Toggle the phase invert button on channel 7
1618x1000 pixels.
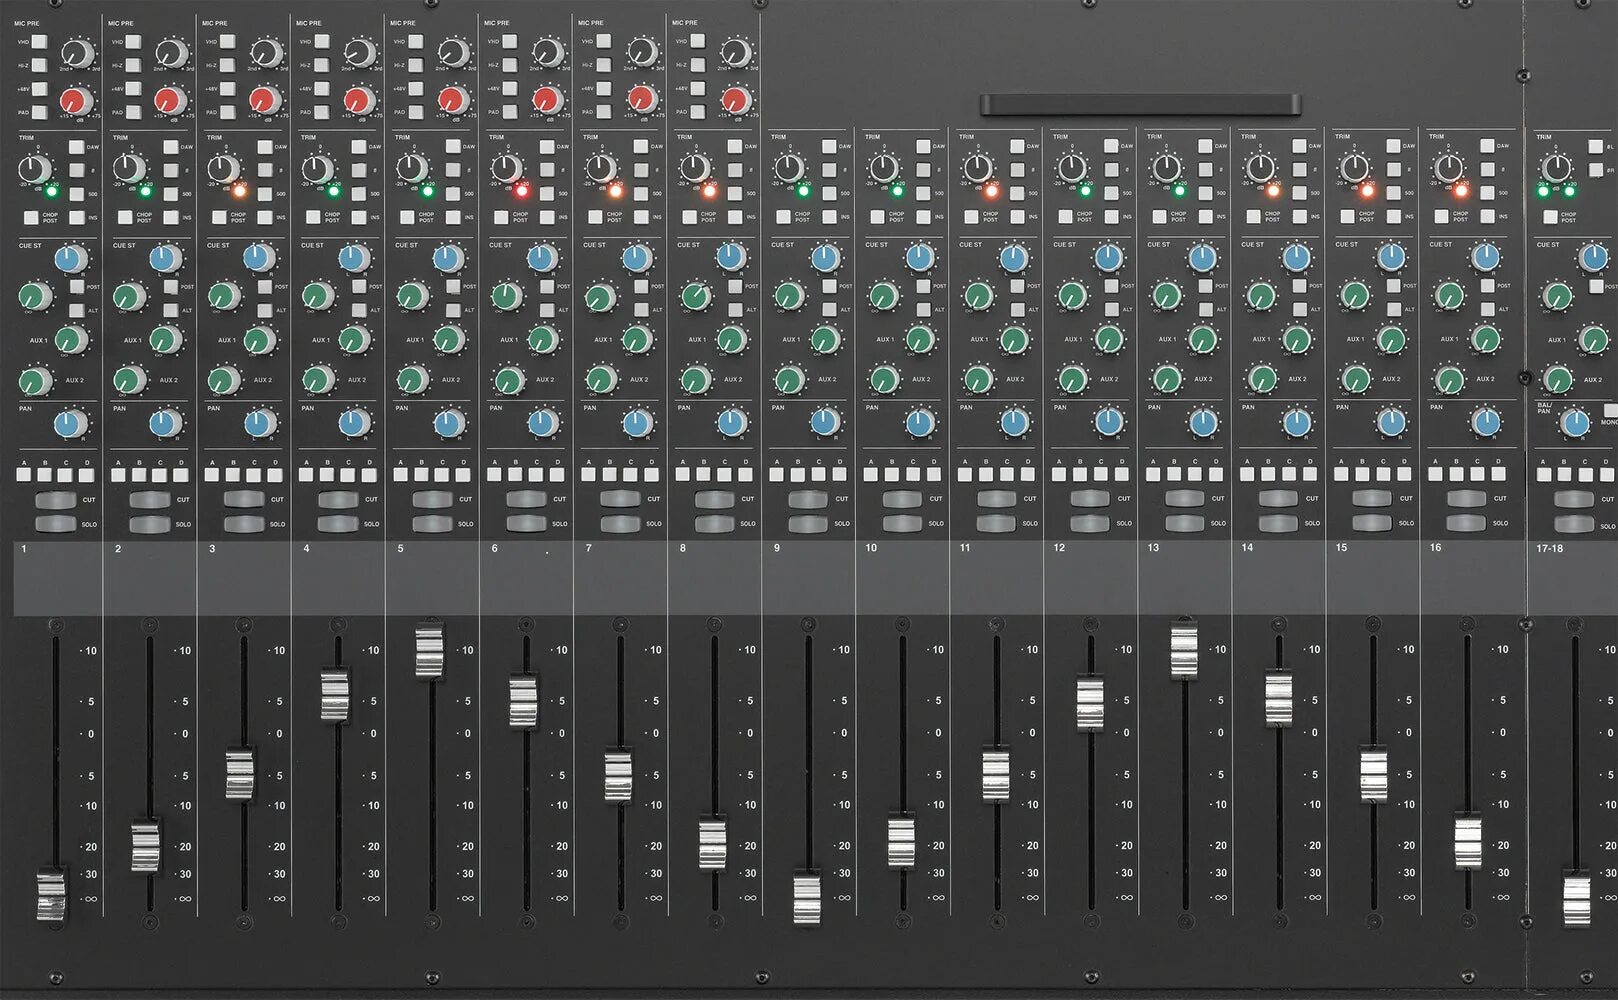pyautogui.click(x=641, y=170)
